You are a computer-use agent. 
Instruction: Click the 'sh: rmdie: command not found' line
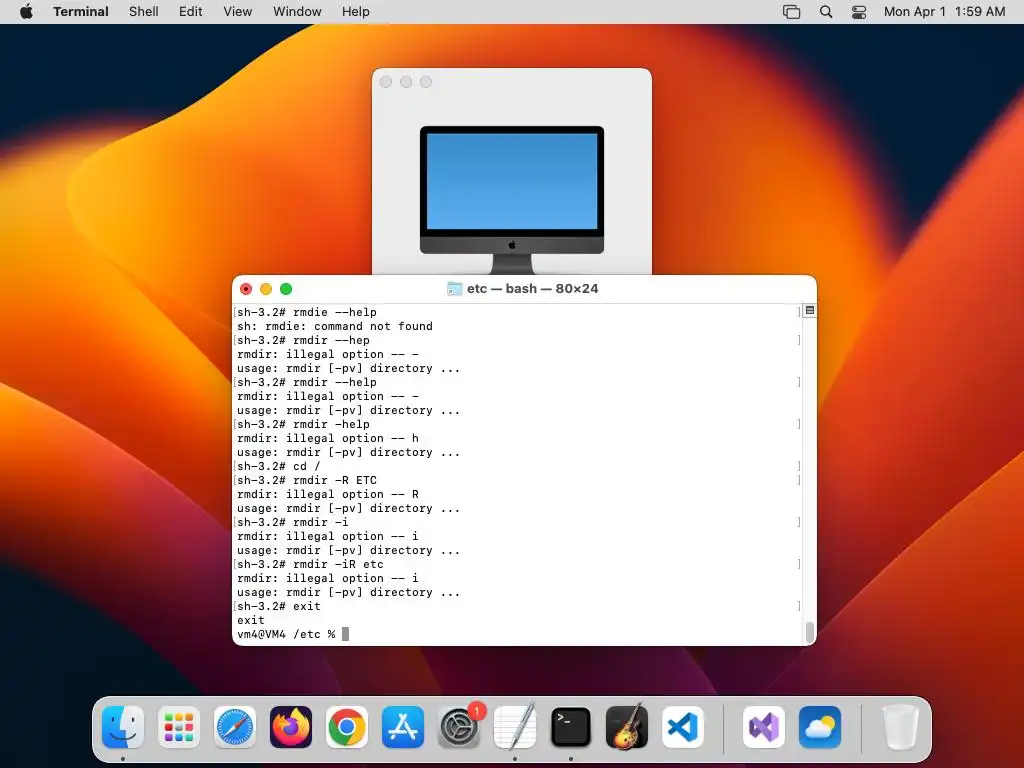click(x=334, y=326)
